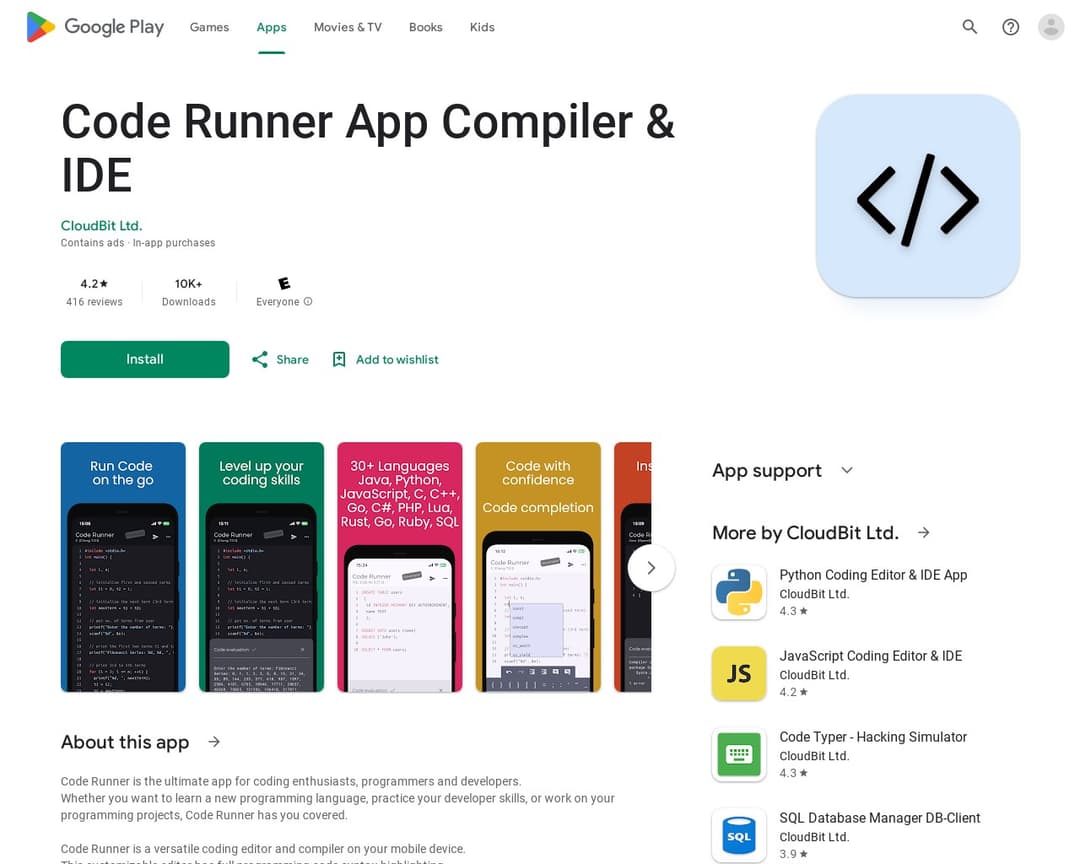Click the Code Runner app icon
Image resolution: width=1080 pixels, height=864 pixels.
917,197
